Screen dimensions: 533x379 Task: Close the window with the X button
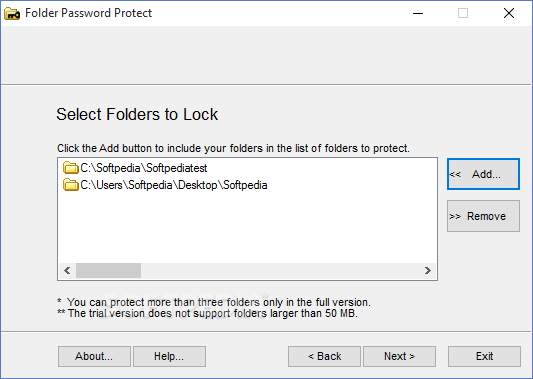[509, 13]
